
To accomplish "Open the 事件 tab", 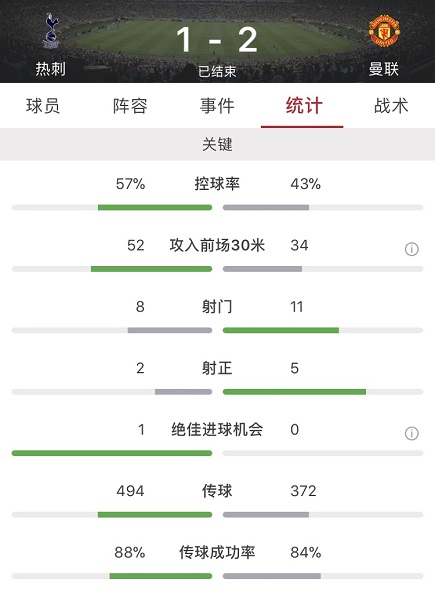I will pos(217,106).
